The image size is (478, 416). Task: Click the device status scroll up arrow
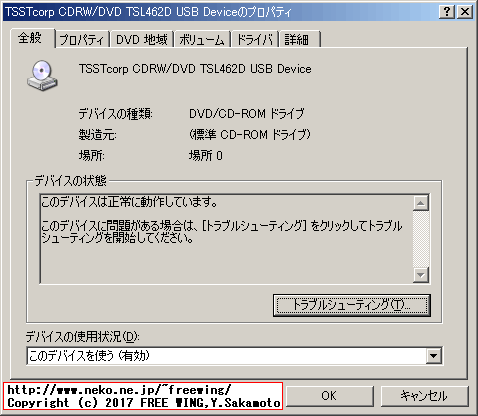tap(421, 203)
